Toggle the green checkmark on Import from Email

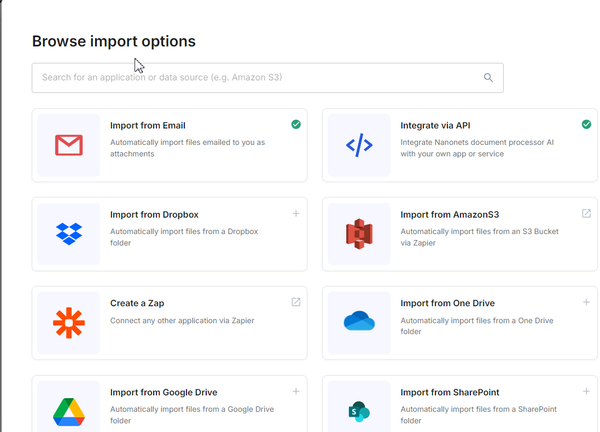tap(296, 125)
